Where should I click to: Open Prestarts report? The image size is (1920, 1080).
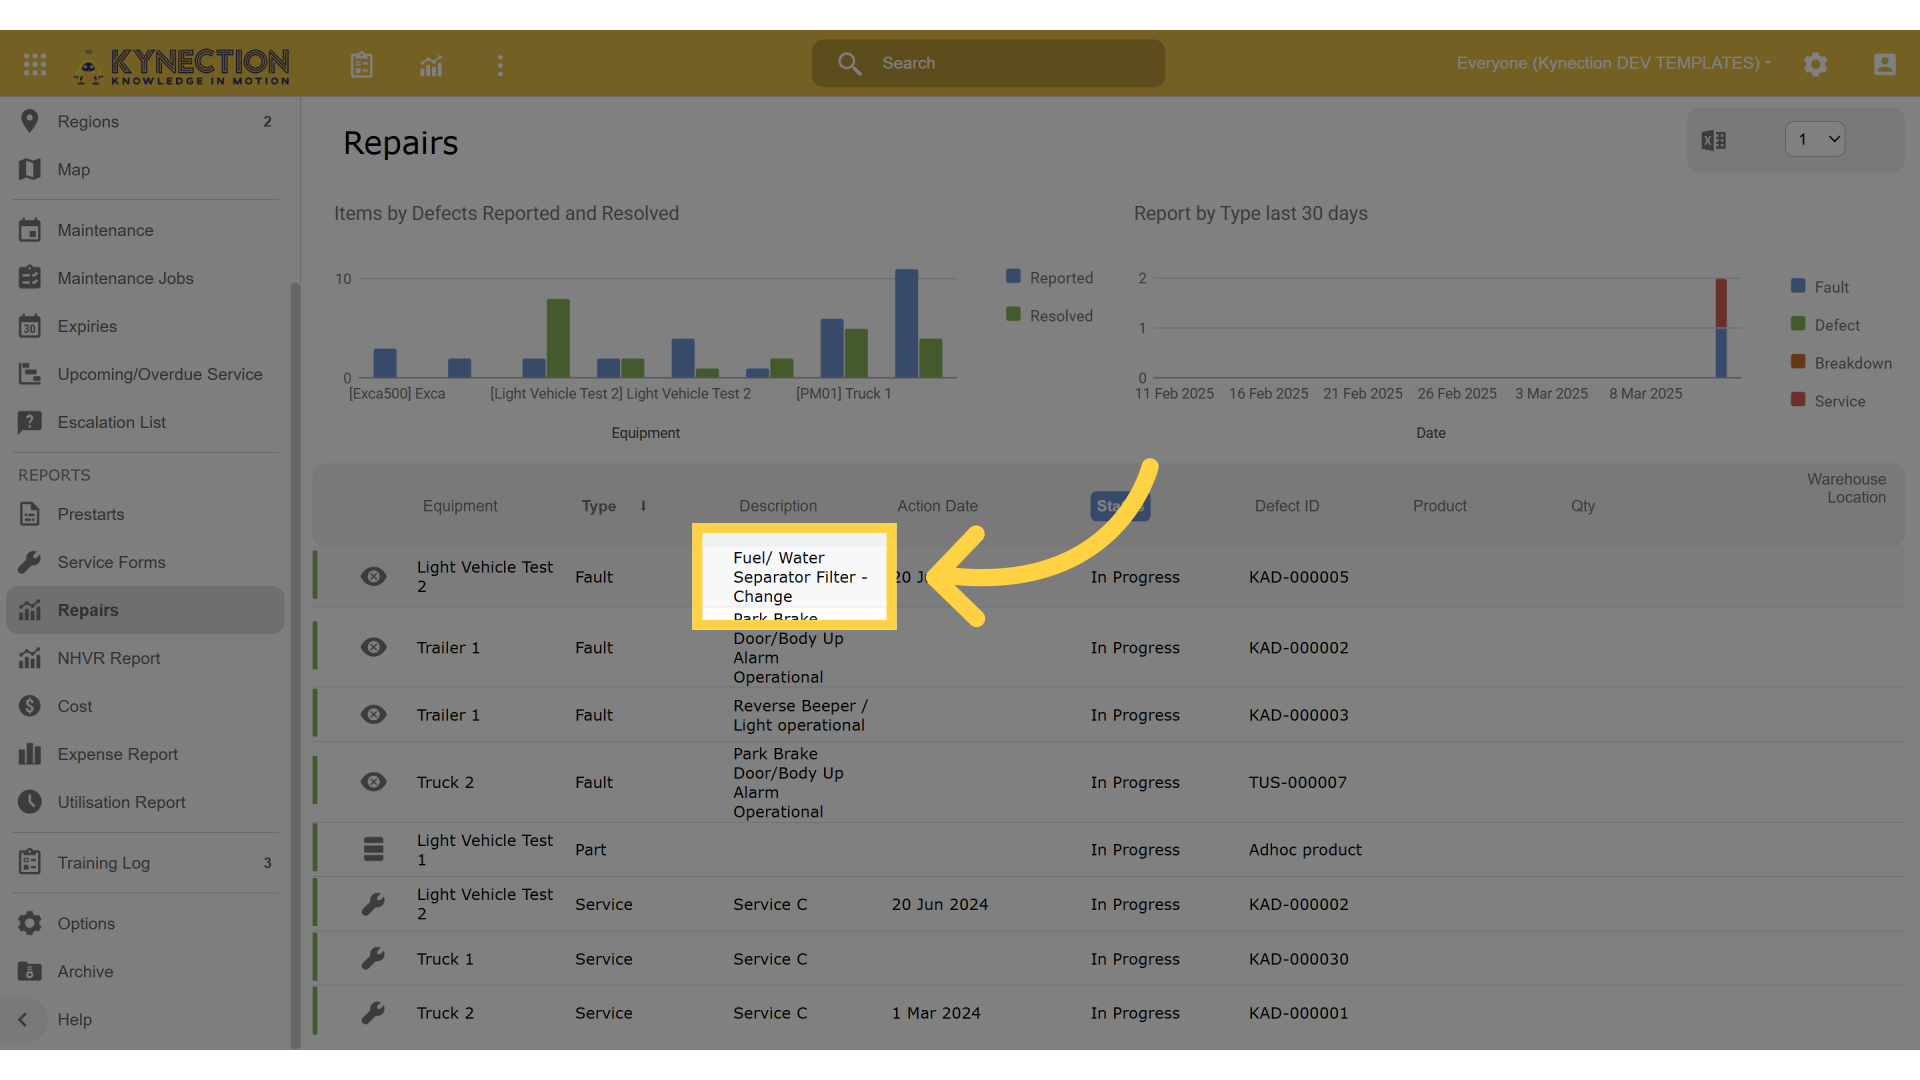145,515
